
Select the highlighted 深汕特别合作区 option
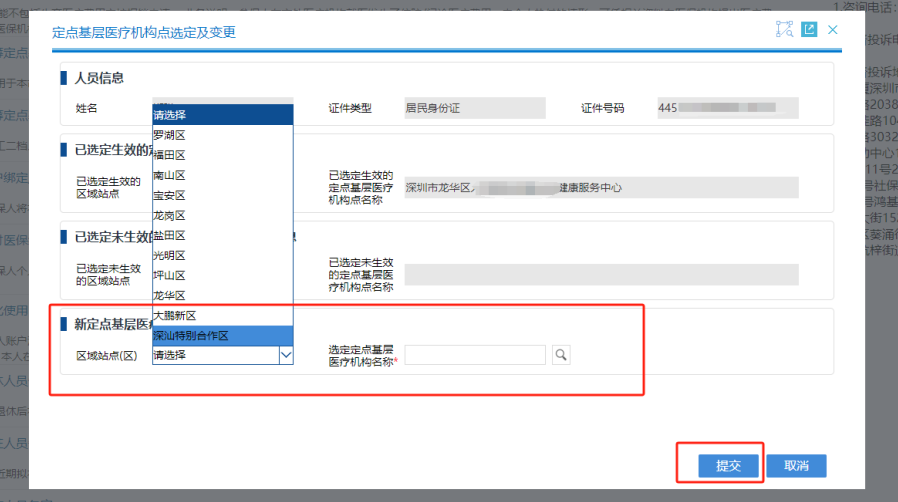[x=192, y=336]
